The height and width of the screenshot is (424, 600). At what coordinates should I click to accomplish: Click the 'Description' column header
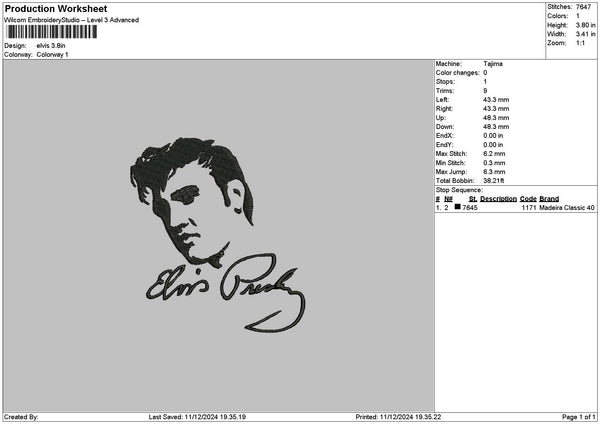click(498, 199)
